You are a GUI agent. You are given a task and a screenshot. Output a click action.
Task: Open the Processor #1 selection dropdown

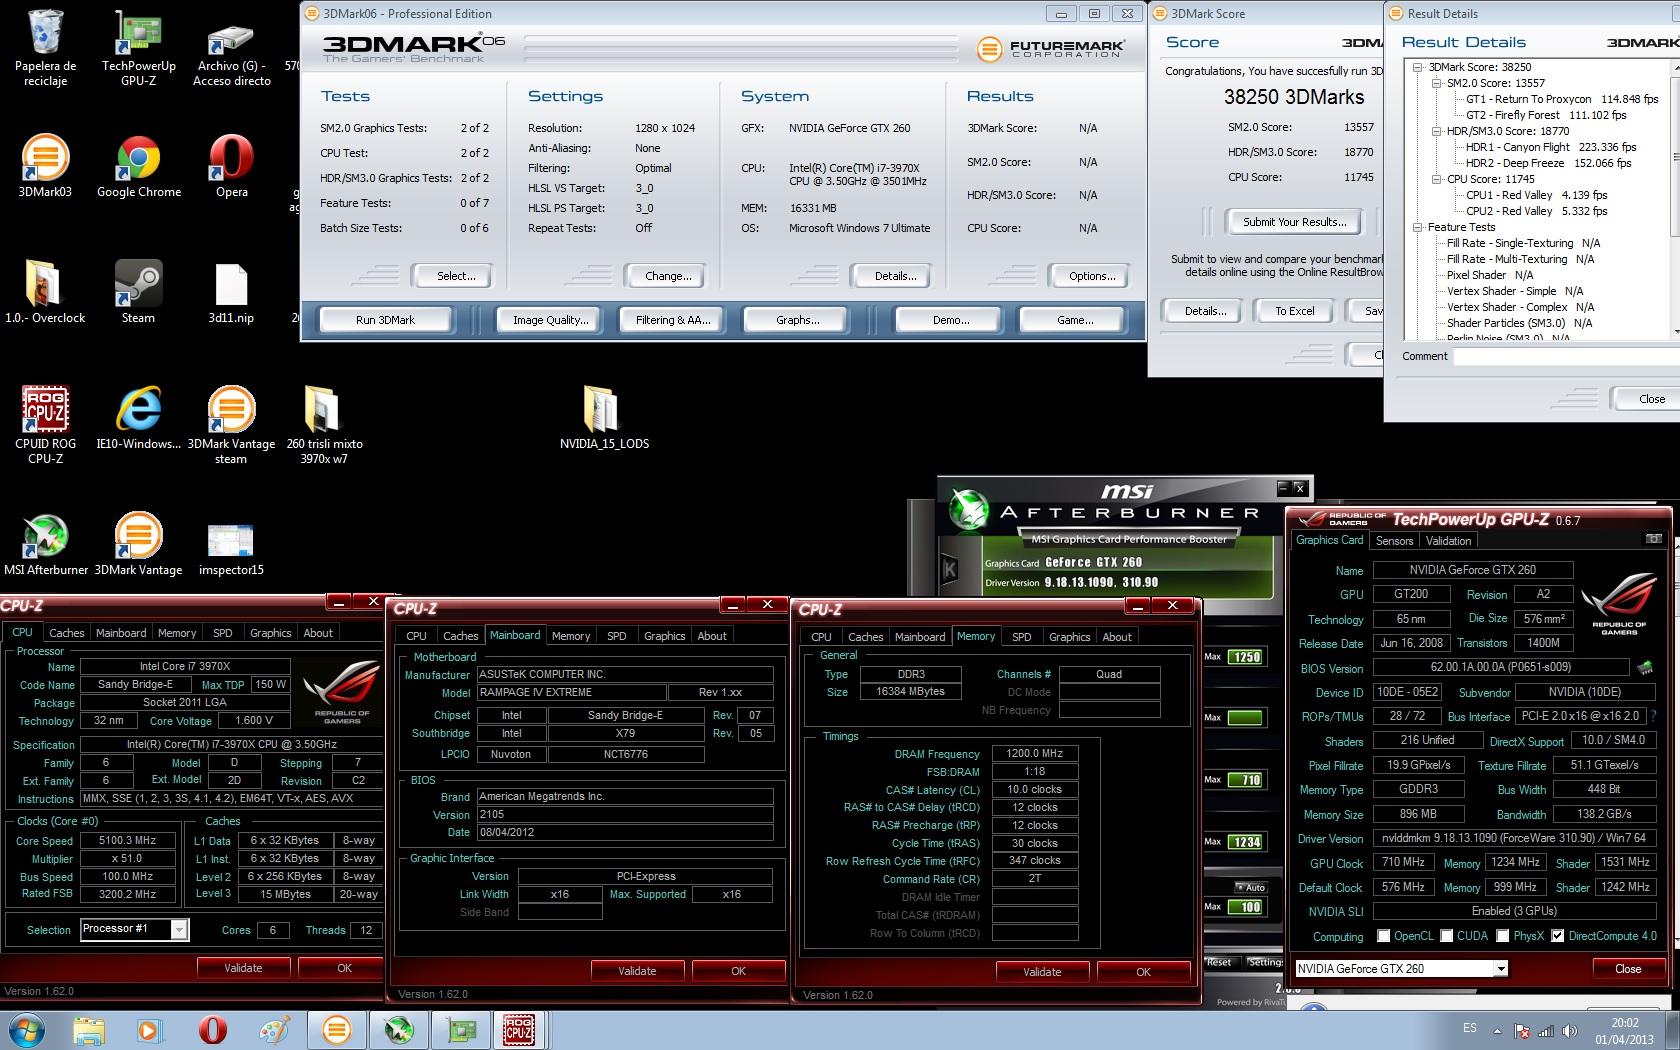[x=179, y=930]
